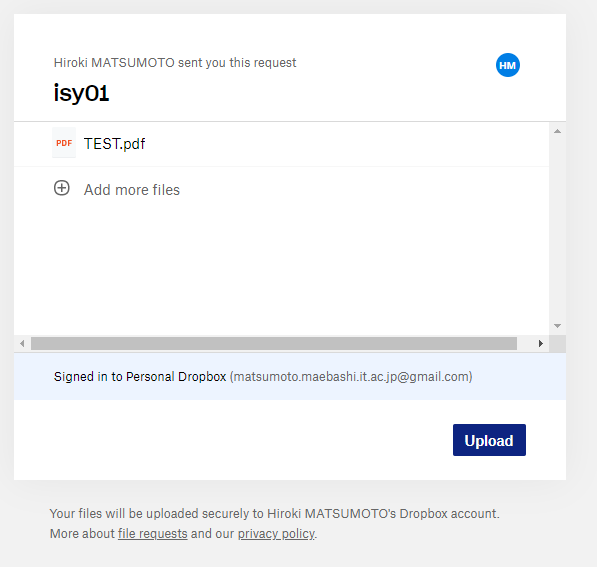Click the circled plus icon
The width and height of the screenshot is (597, 567).
62,188
